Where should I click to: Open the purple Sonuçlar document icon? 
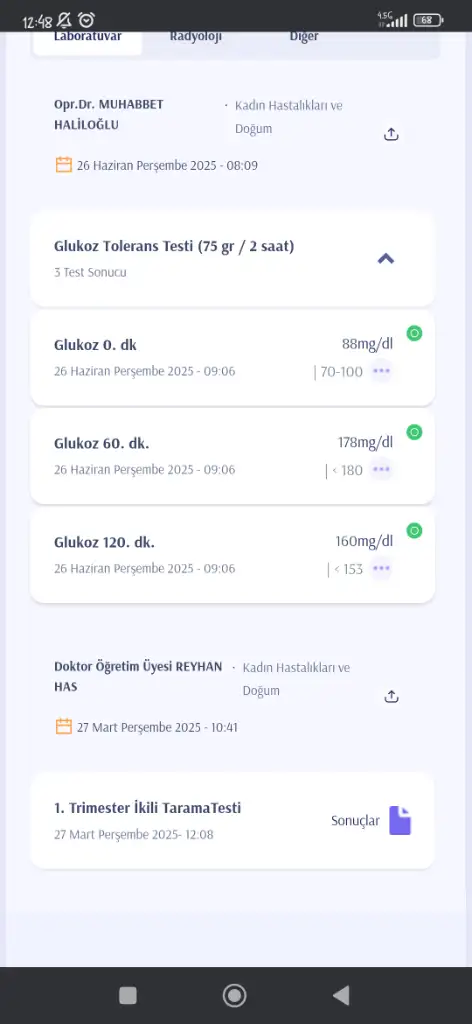coord(400,820)
